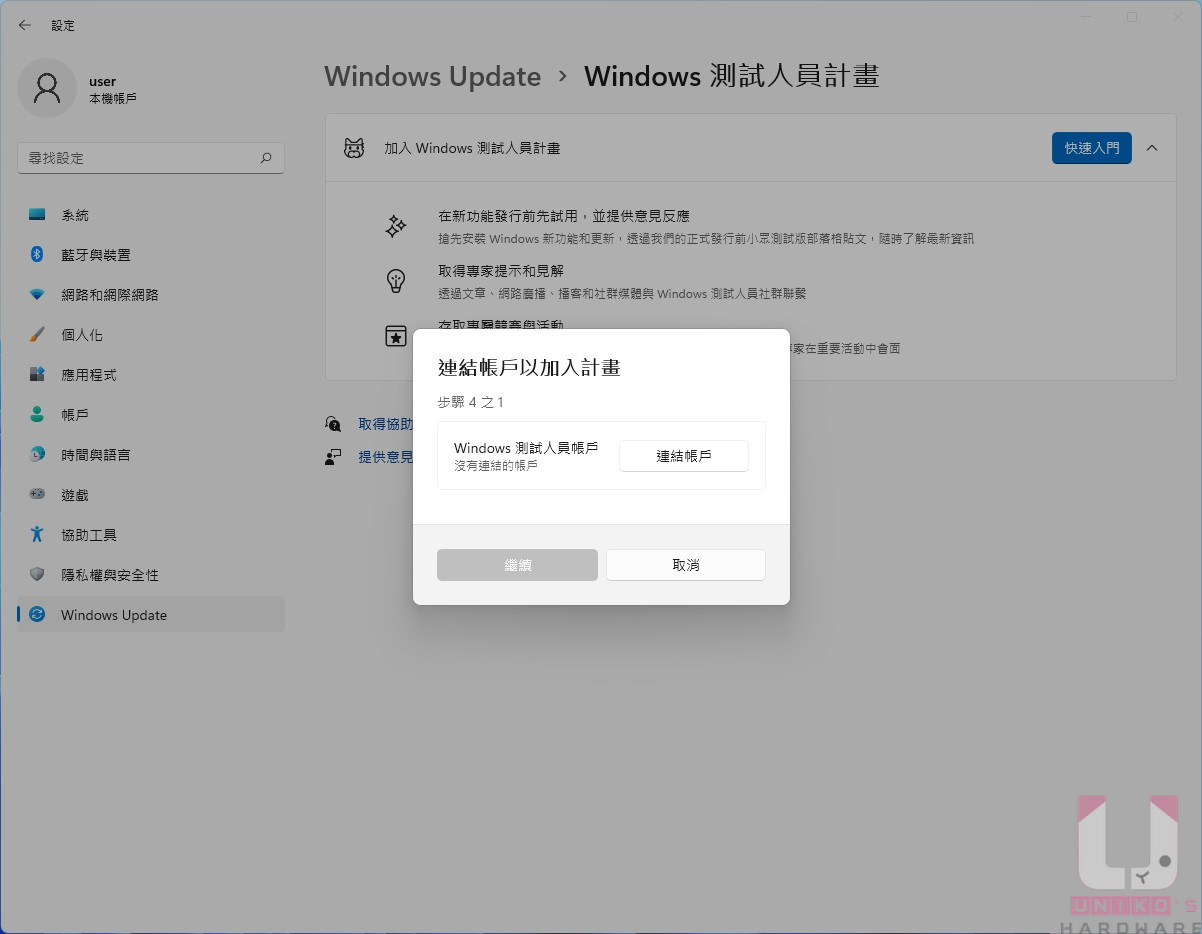Screen dimensions: 1202x934
Task: Click the page heading Windows 測試人員計畫
Action: (732, 77)
